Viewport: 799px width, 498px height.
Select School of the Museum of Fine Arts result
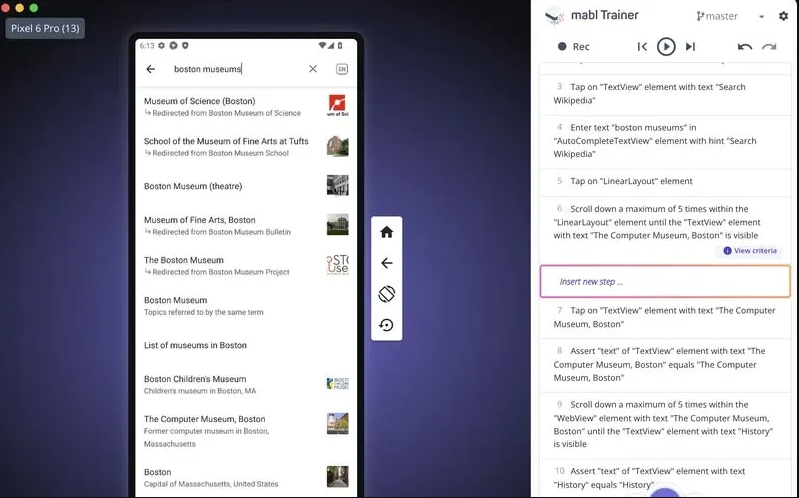tap(246, 147)
